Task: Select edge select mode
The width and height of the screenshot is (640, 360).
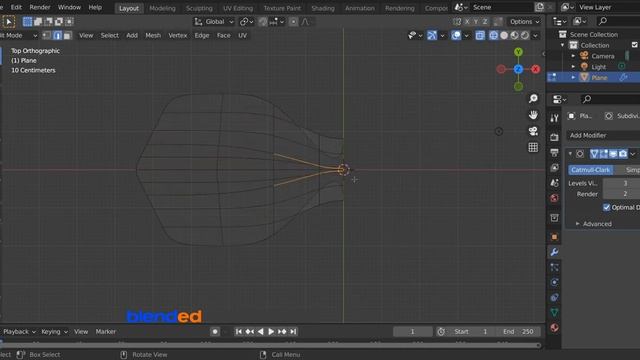Action: (57, 36)
